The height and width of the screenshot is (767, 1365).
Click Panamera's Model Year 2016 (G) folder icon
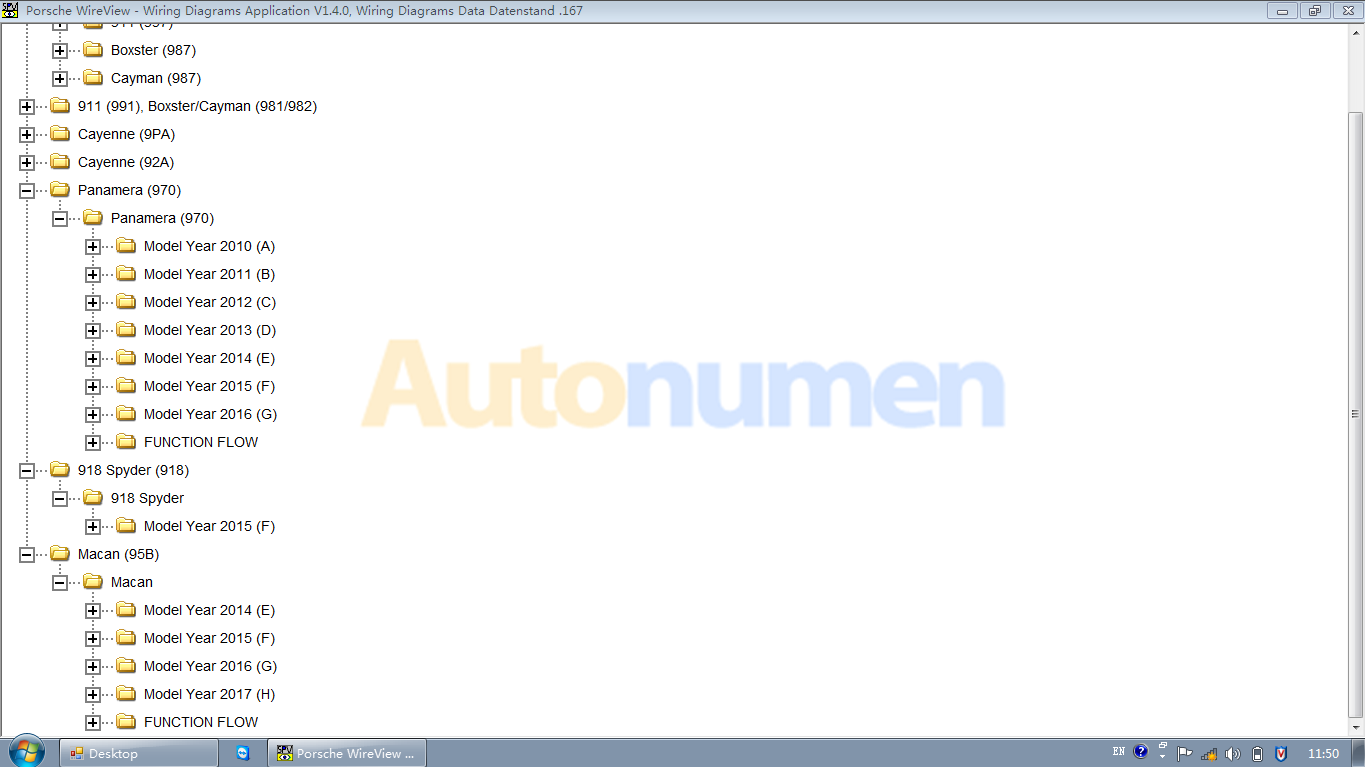[x=126, y=414]
